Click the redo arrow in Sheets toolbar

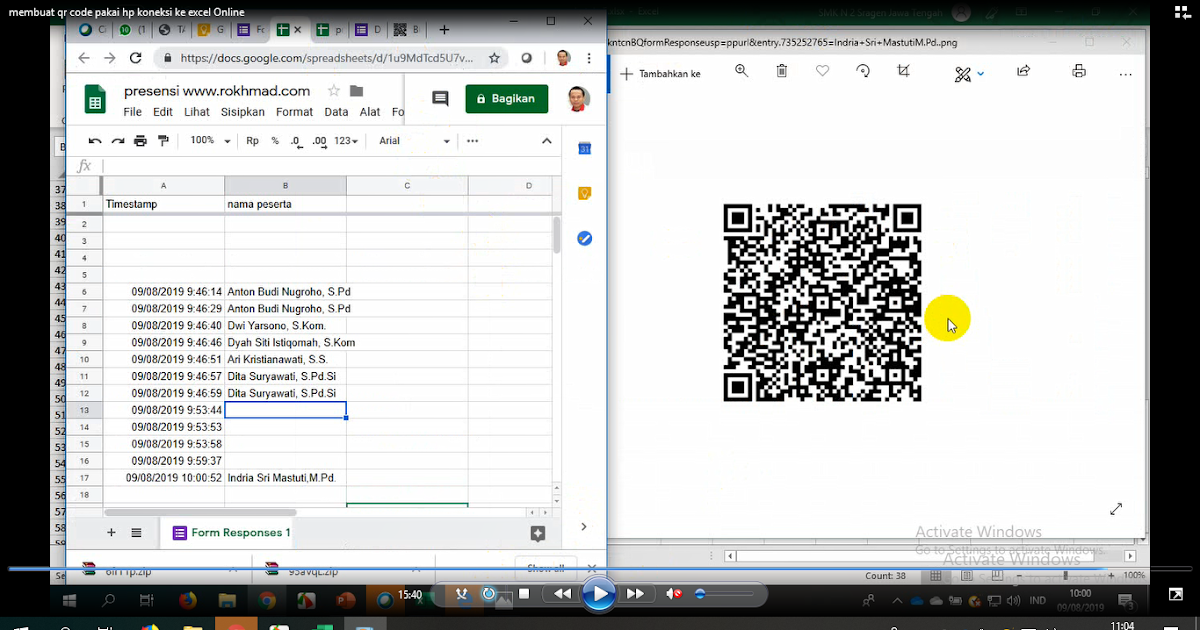coord(117,141)
